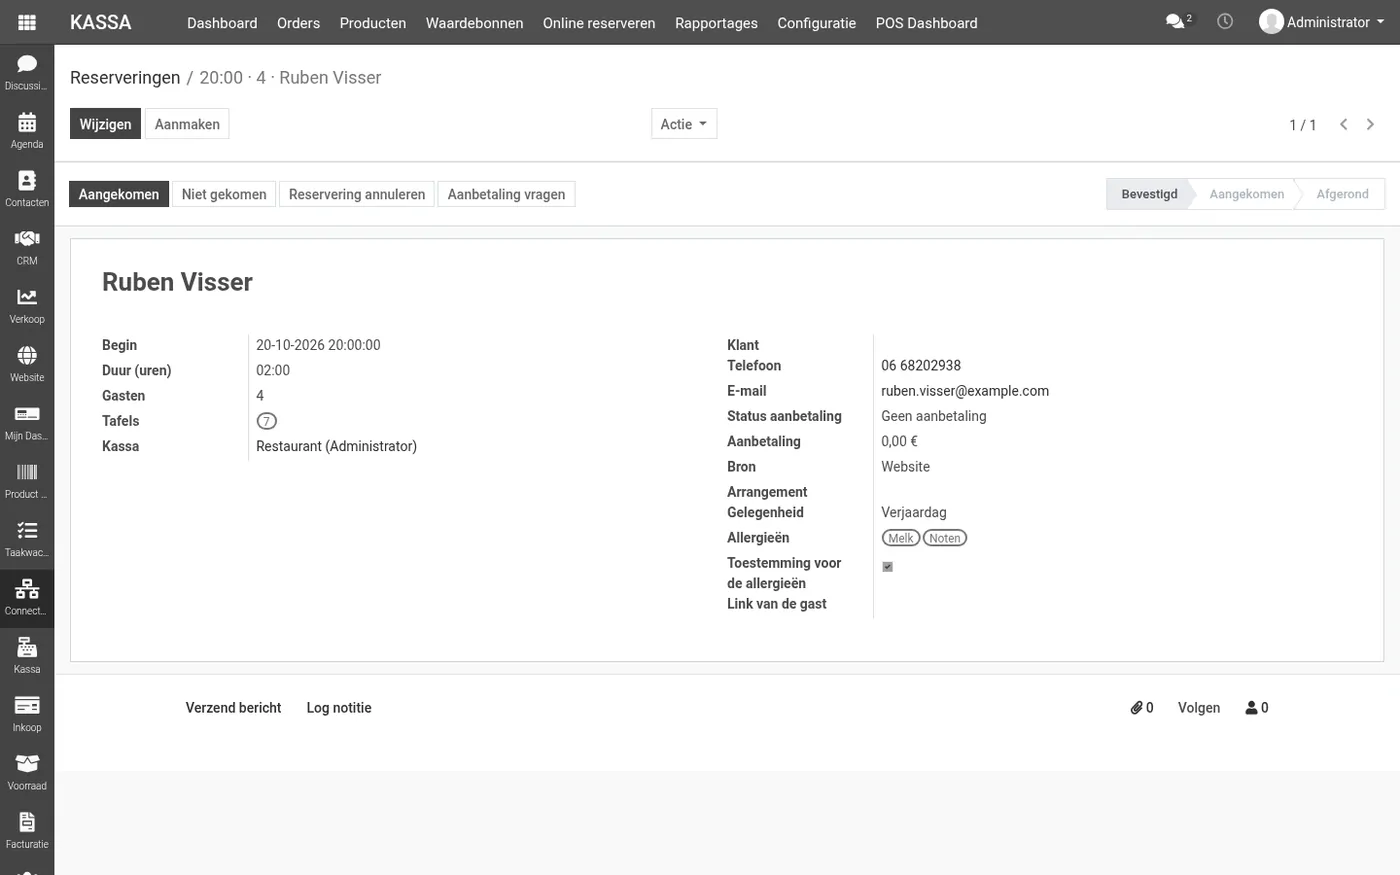Mark reservation as Aangekomen button
Image resolution: width=1400 pixels, height=875 pixels.
point(119,194)
